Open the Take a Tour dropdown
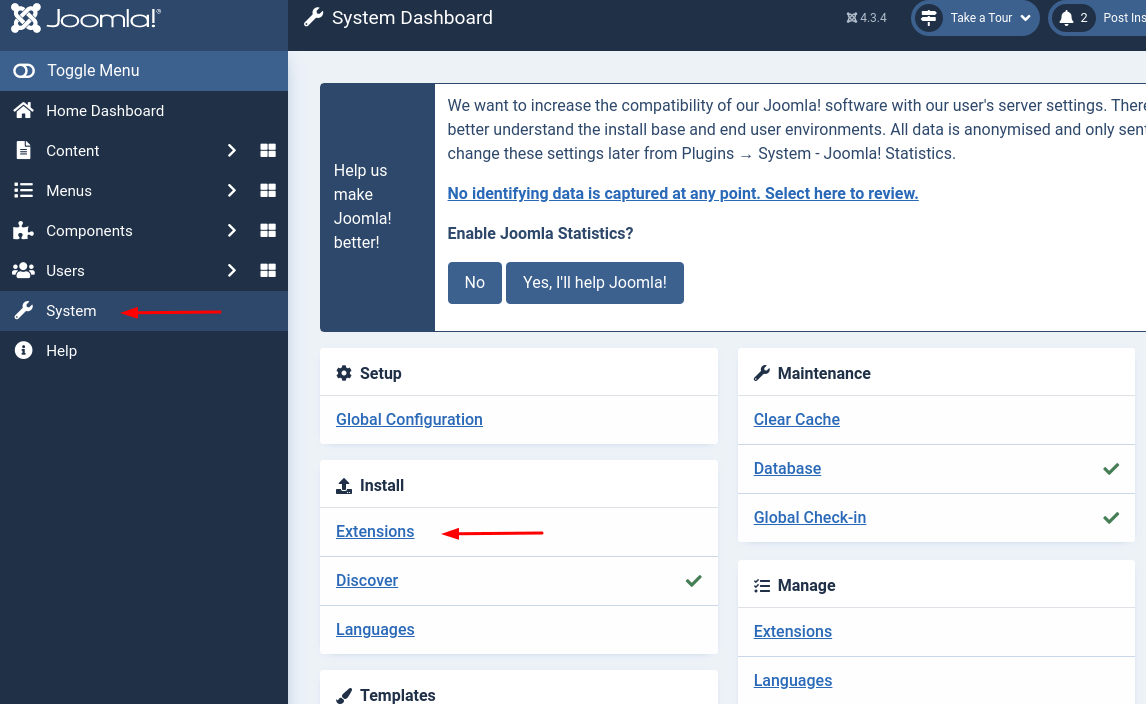Screen dimensions: 1146x704 [975, 18]
